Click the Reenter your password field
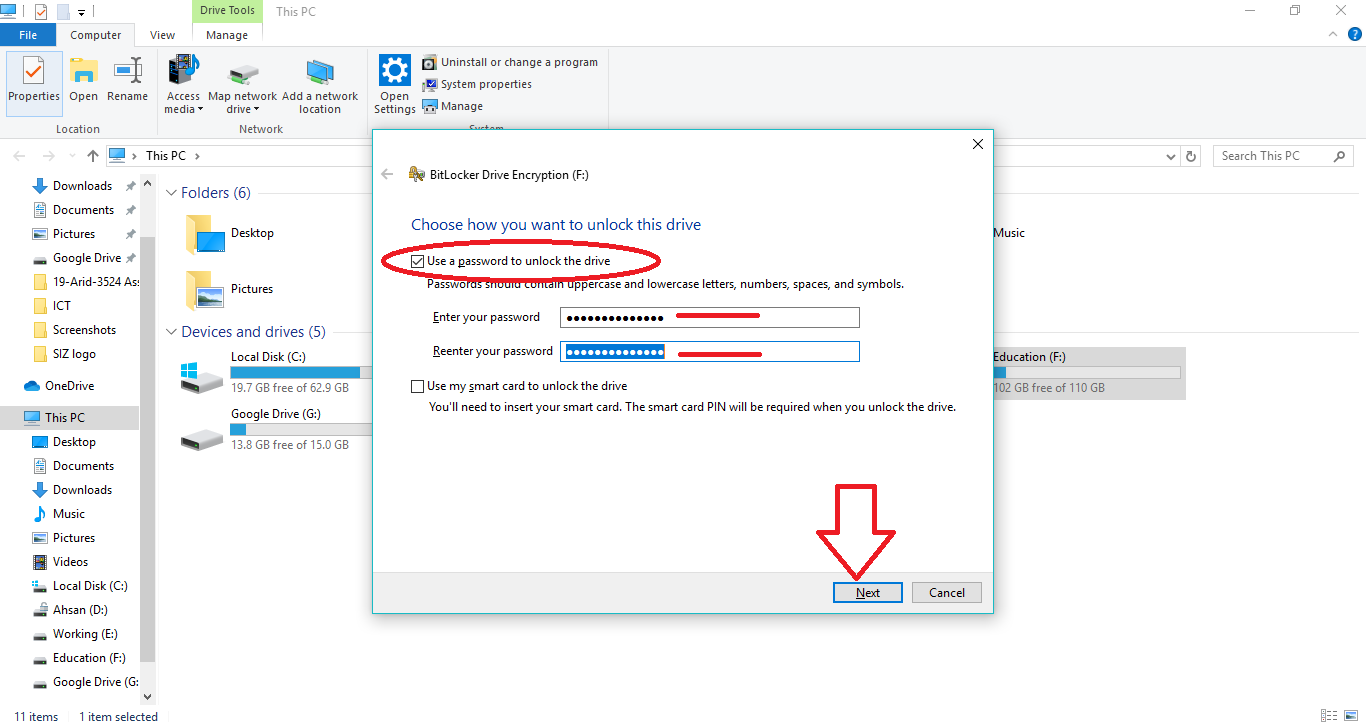The width and height of the screenshot is (1366, 726). tap(710, 352)
